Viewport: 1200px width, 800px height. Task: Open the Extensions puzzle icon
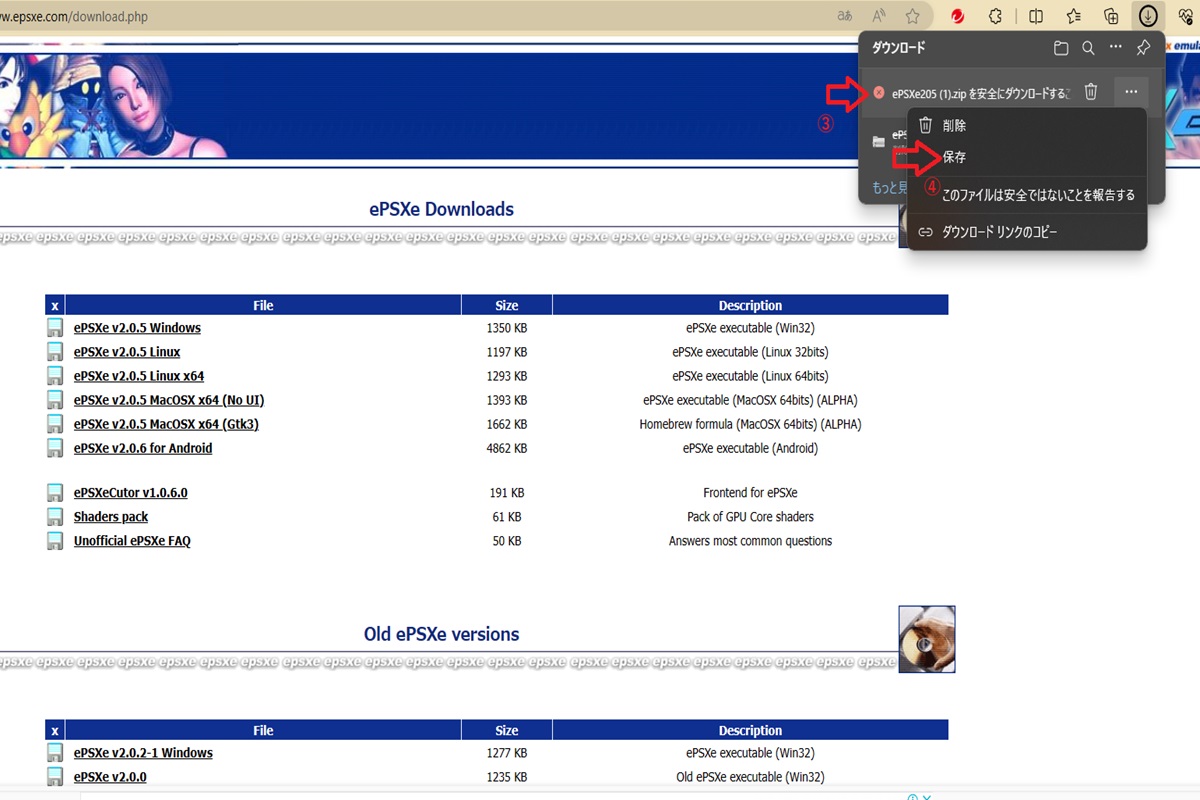click(x=995, y=16)
